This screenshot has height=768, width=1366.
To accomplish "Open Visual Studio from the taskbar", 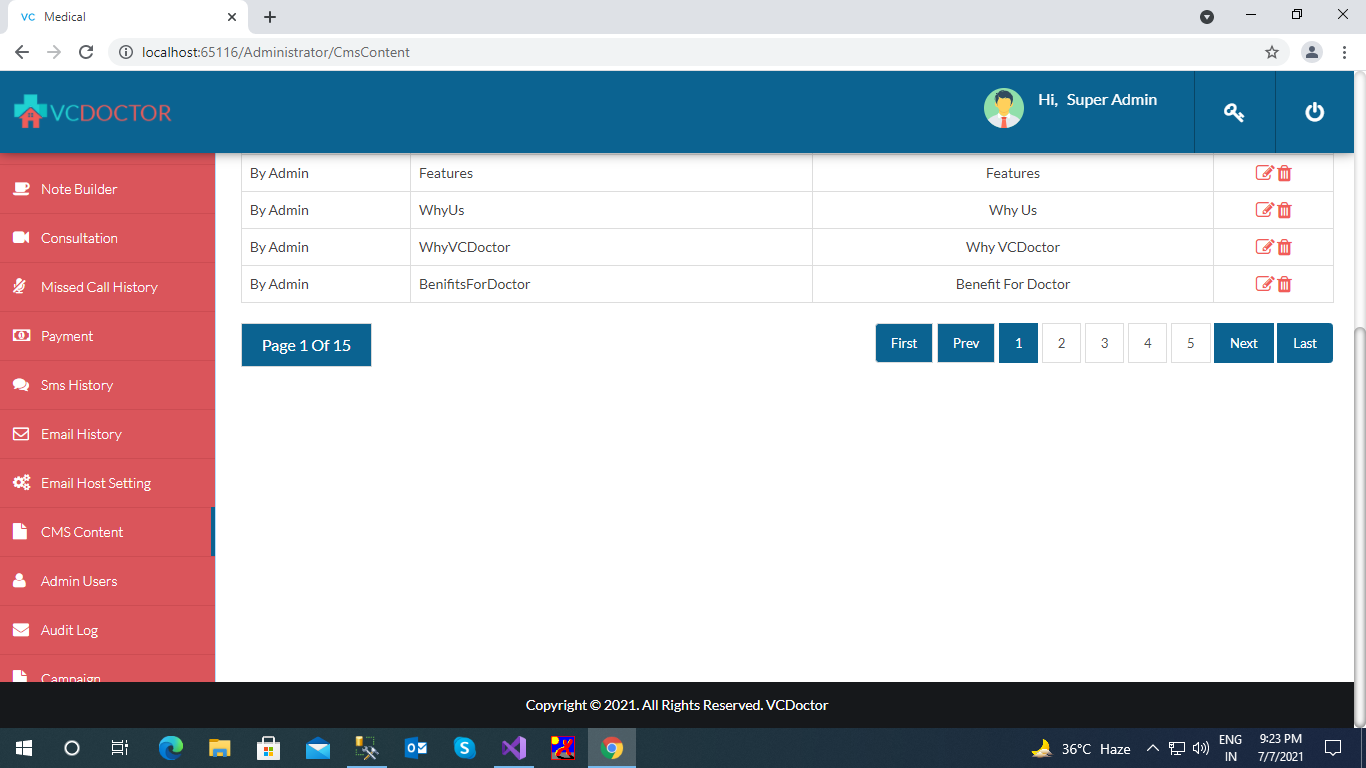I will click(x=513, y=748).
